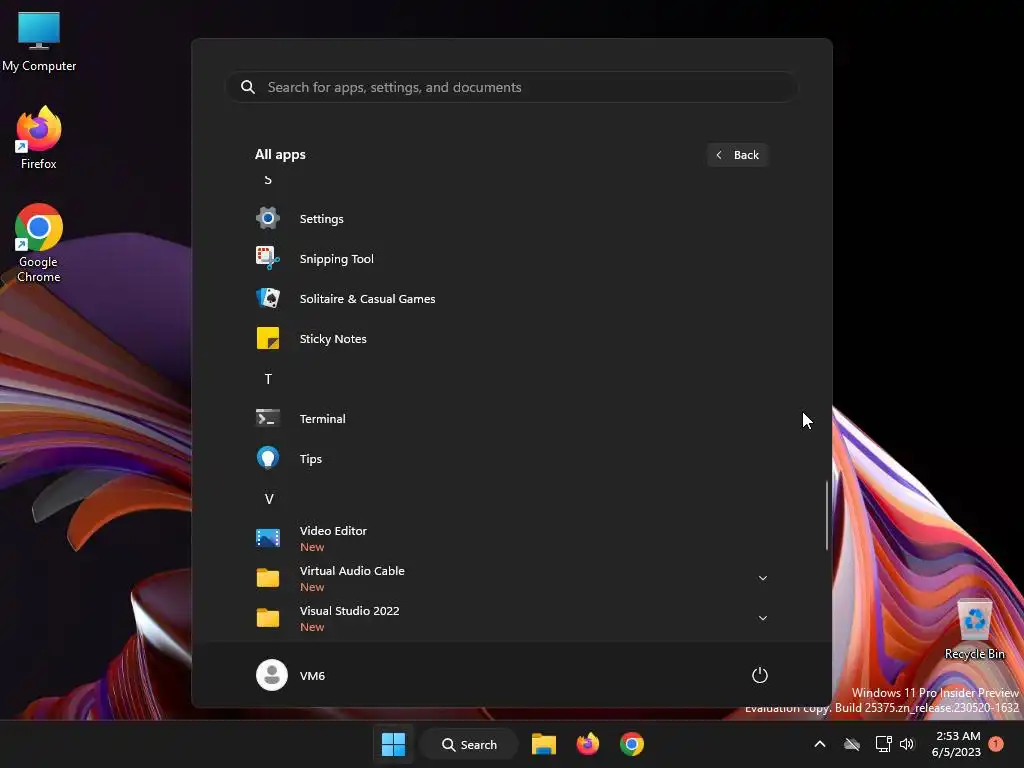Go back using the Back button
Image resolution: width=1024 pixels, height=768 pixels.
click(x=737, y=155)
